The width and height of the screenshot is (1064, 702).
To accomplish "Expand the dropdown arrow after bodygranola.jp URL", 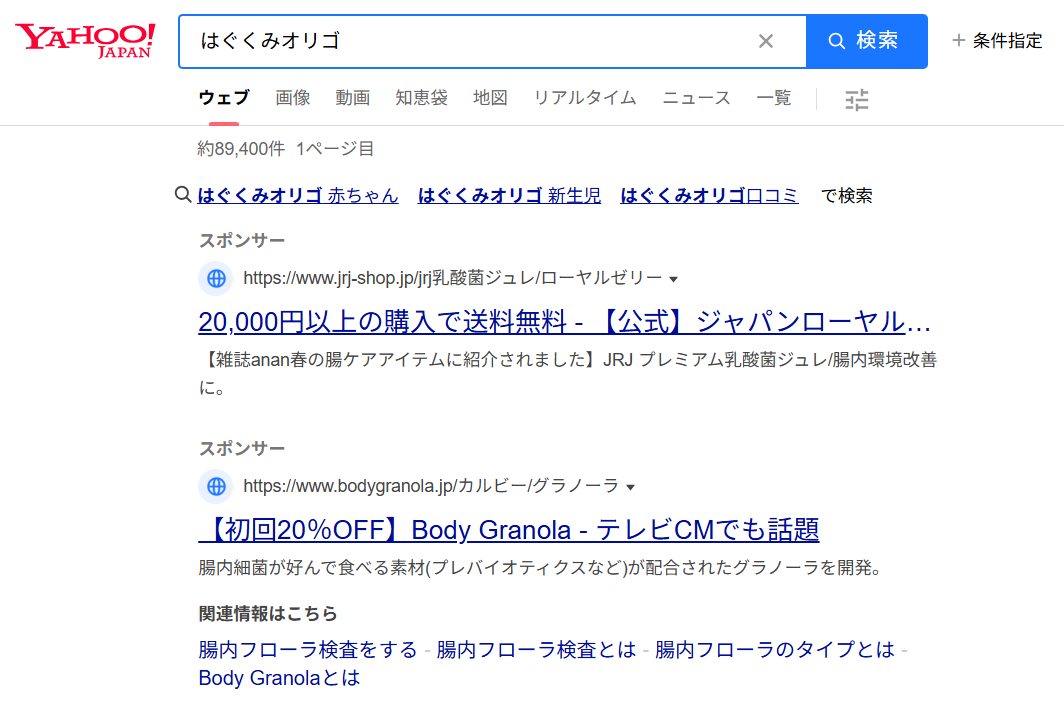I will 630,488.
